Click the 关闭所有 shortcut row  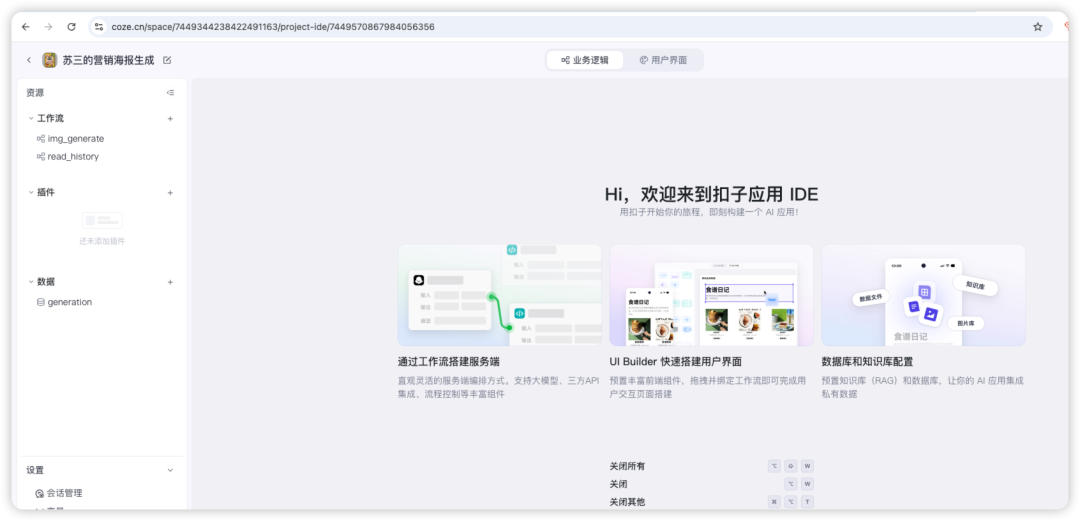[x=712, y=467]
